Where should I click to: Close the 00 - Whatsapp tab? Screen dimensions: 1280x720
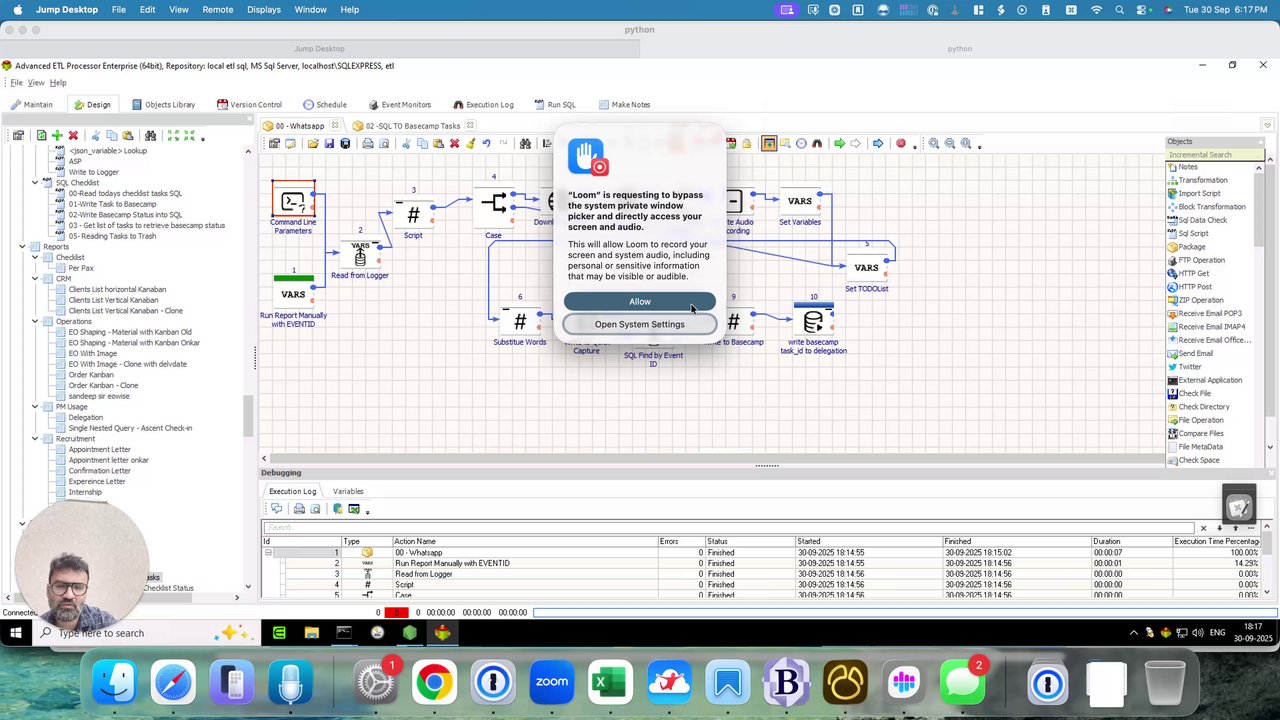tap(335, 126)
